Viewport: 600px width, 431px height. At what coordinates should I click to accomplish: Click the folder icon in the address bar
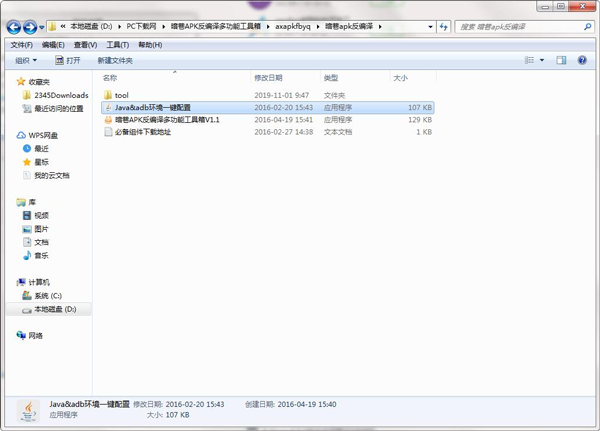click(x=52, y=26)
